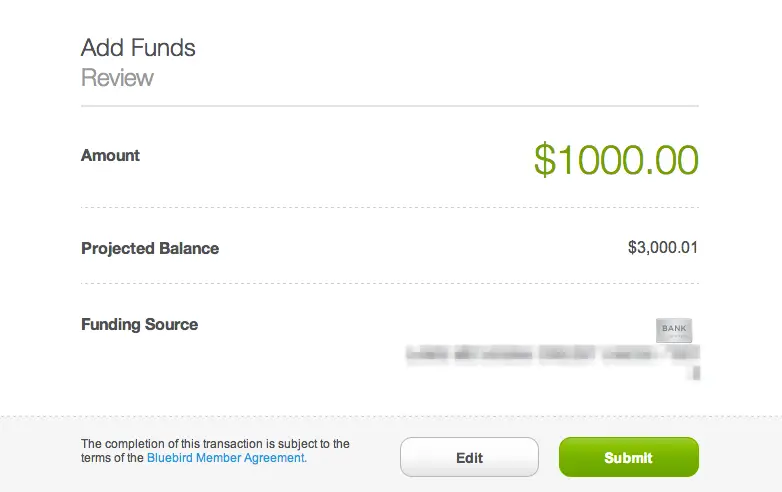This screenshot has width=782, height=492.
Task: Click the Add Funds heading
Action: pos(138,48)
